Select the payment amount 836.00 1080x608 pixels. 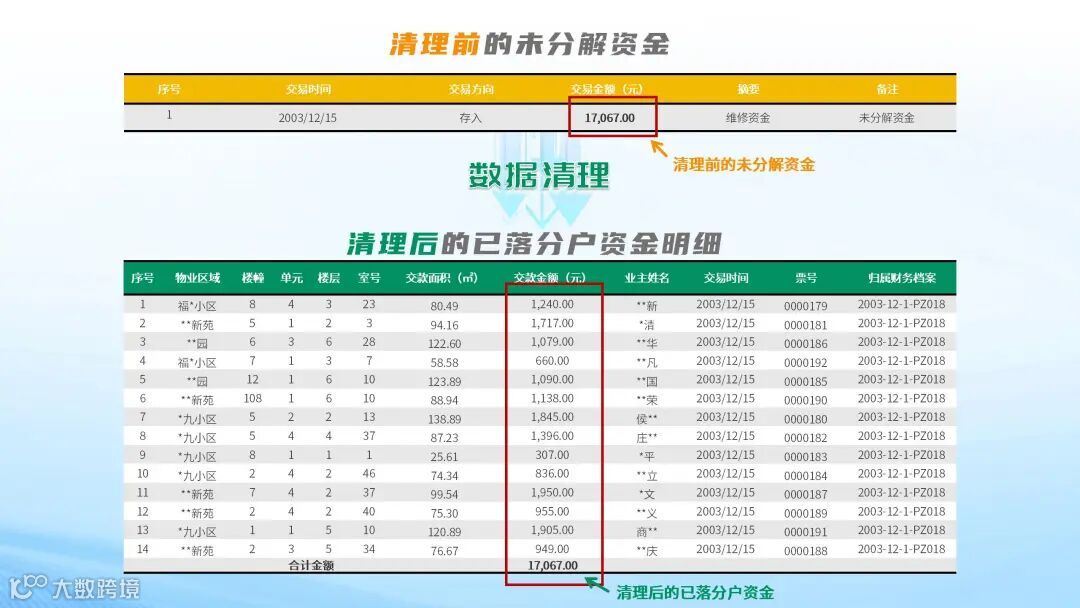pyautogui.click(x=552, y=474)
